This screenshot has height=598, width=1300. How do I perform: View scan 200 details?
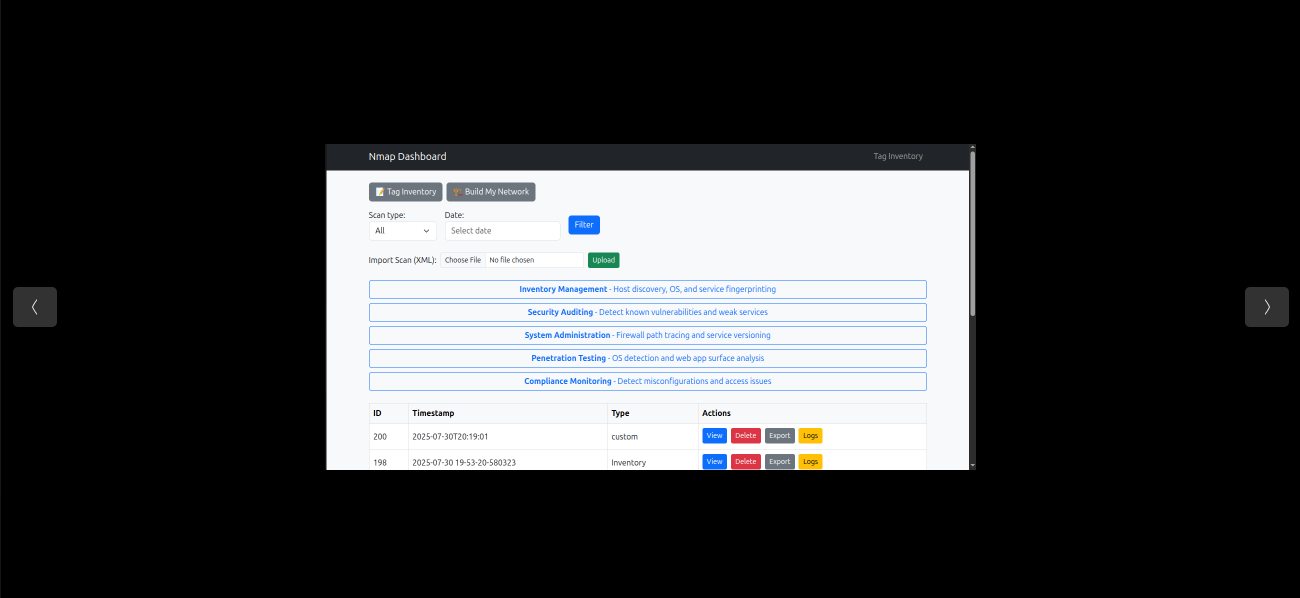pyautogui.click(x=714, y=436)
